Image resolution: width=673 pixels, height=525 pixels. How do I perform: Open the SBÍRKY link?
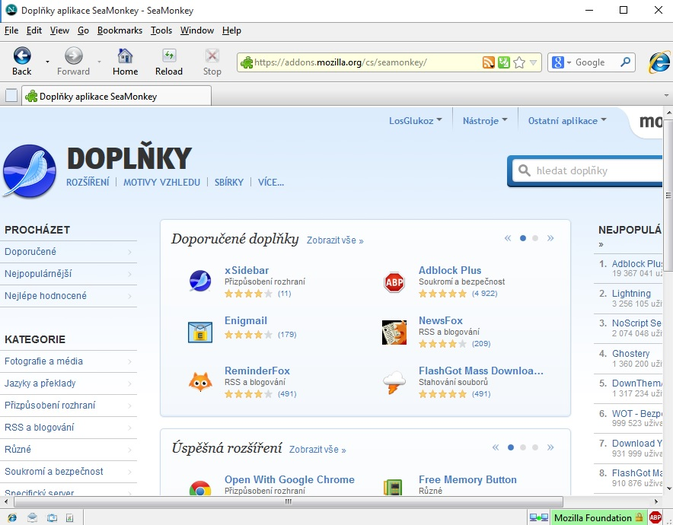click(229, 182)
